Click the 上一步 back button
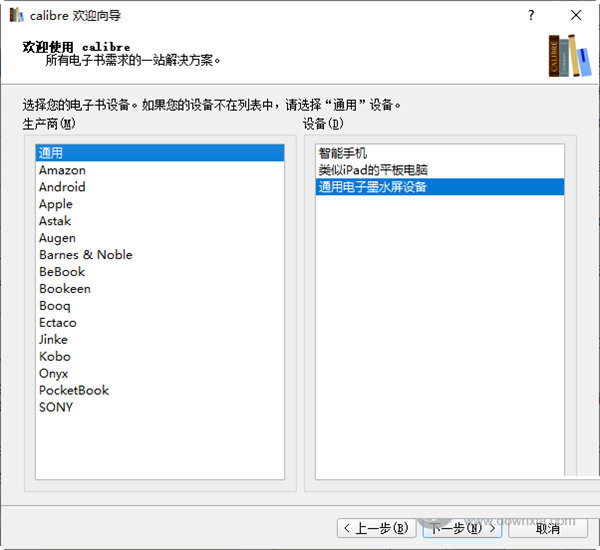 click(x=375, y=528)
